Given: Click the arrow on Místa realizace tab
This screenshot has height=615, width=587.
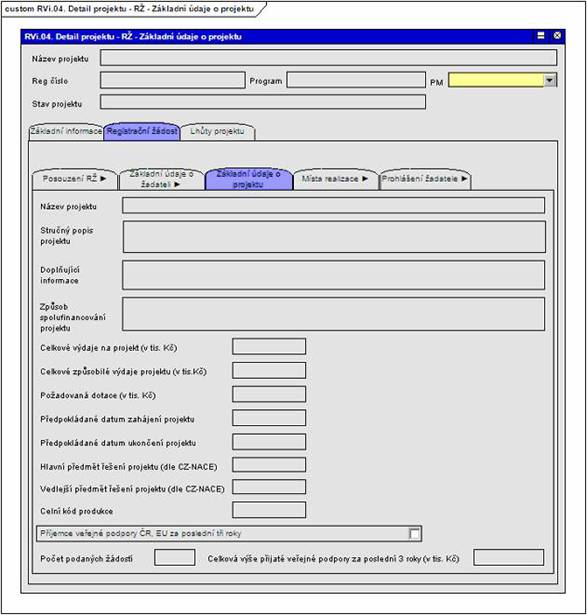Looking at the screenshot, I should click(365, 178).
